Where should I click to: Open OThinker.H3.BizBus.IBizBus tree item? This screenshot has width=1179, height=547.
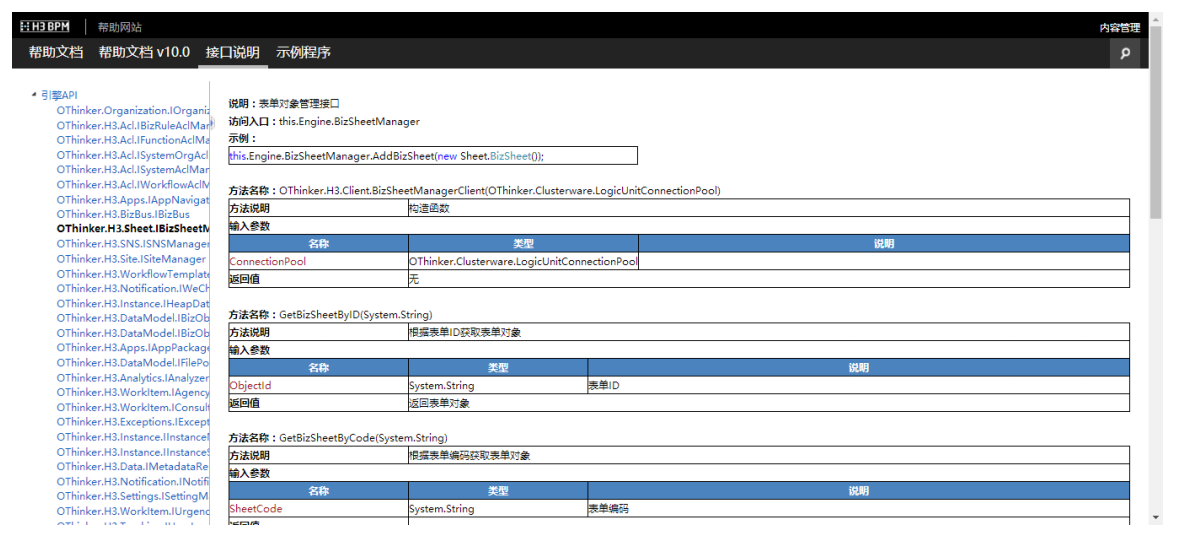123,214
